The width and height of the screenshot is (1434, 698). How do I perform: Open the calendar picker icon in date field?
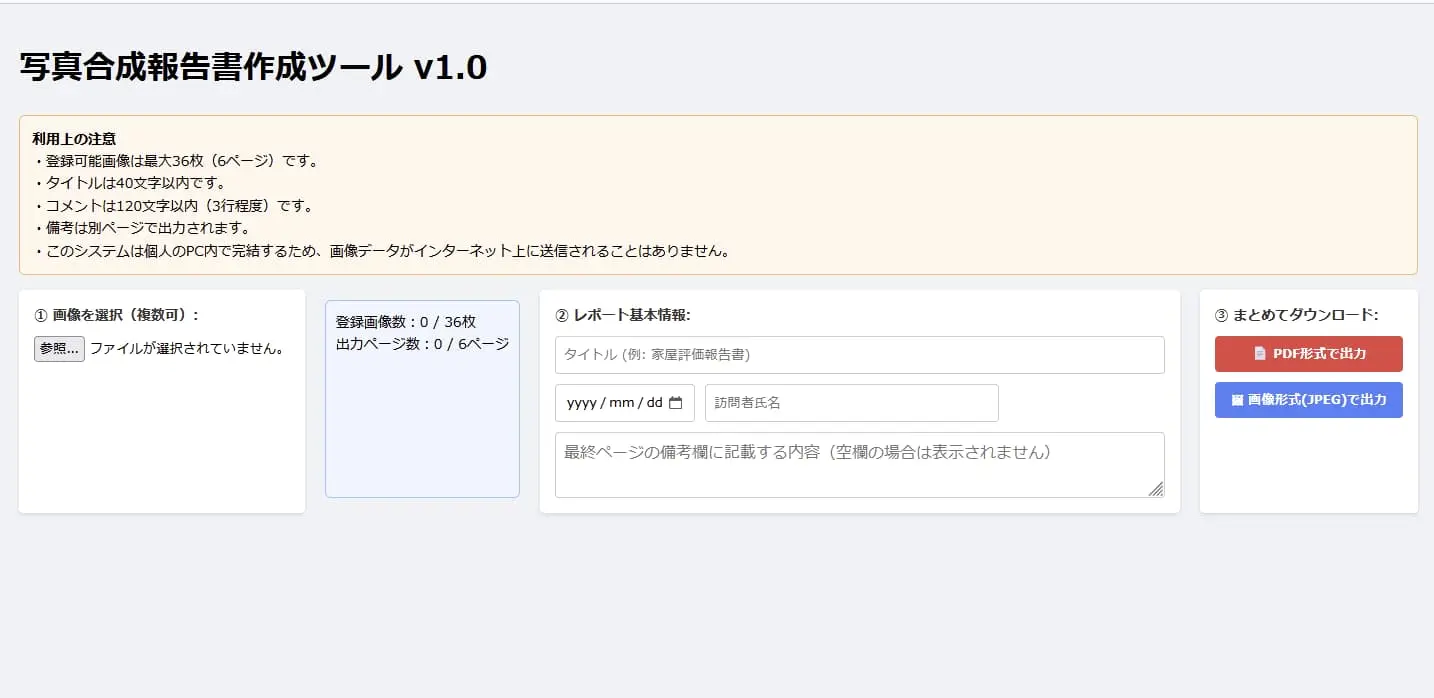[x=676, y=403]
